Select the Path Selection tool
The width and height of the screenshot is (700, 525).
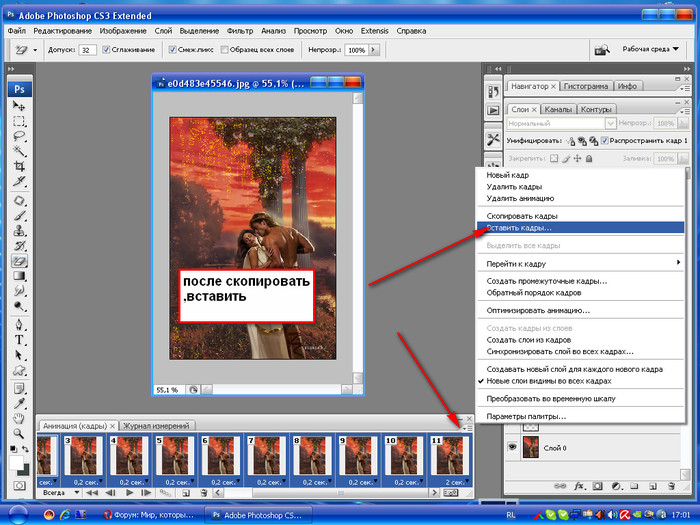(x=19, y=355)
